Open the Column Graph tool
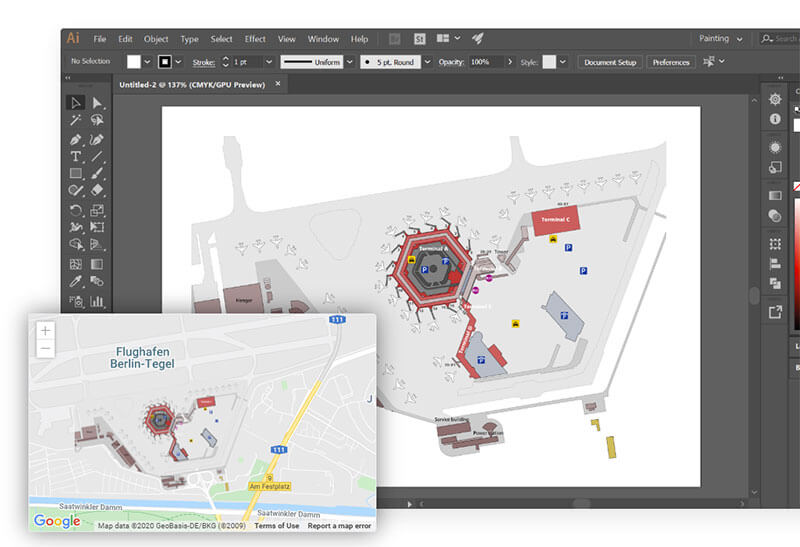Viewport: 800px width, 547px height. (x=97, y=301)
